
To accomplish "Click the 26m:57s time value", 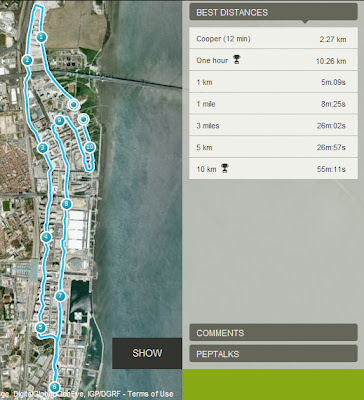I will coord(331,147).
